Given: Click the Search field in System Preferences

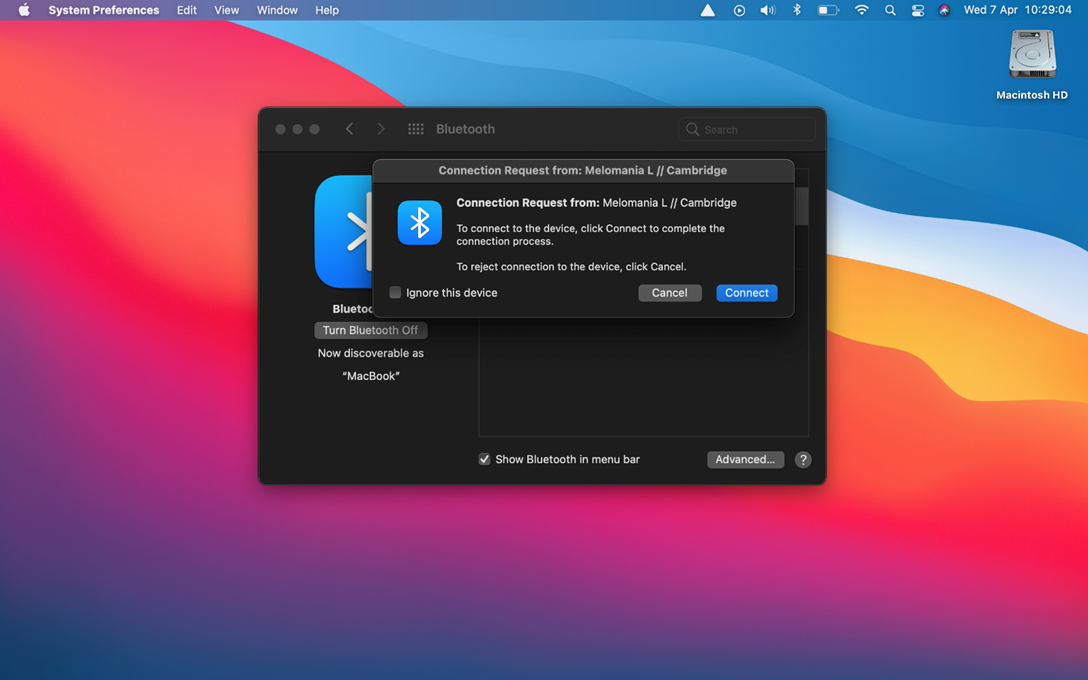Looking at the screenshot, I should coord(756,129).
